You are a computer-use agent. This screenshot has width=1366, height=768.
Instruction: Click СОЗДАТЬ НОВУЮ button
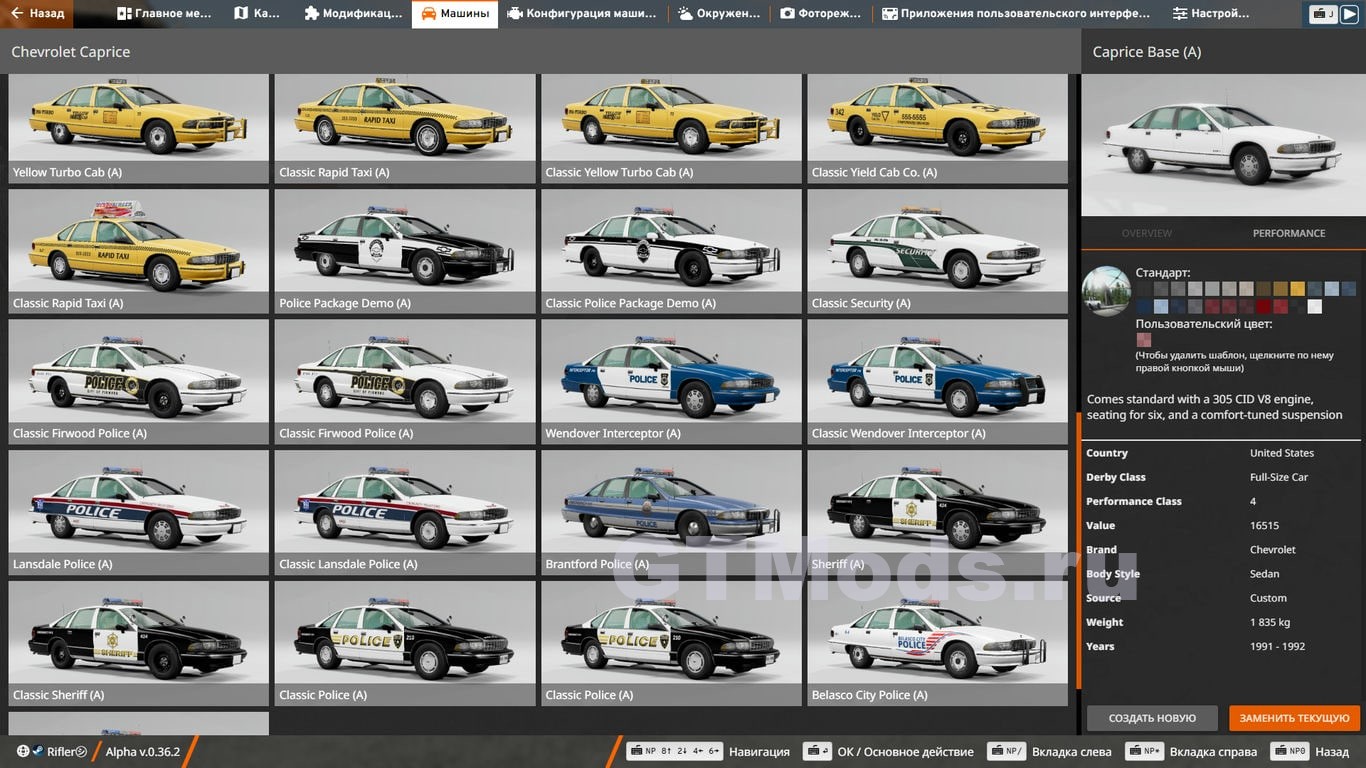click(x=1152, y=718)
